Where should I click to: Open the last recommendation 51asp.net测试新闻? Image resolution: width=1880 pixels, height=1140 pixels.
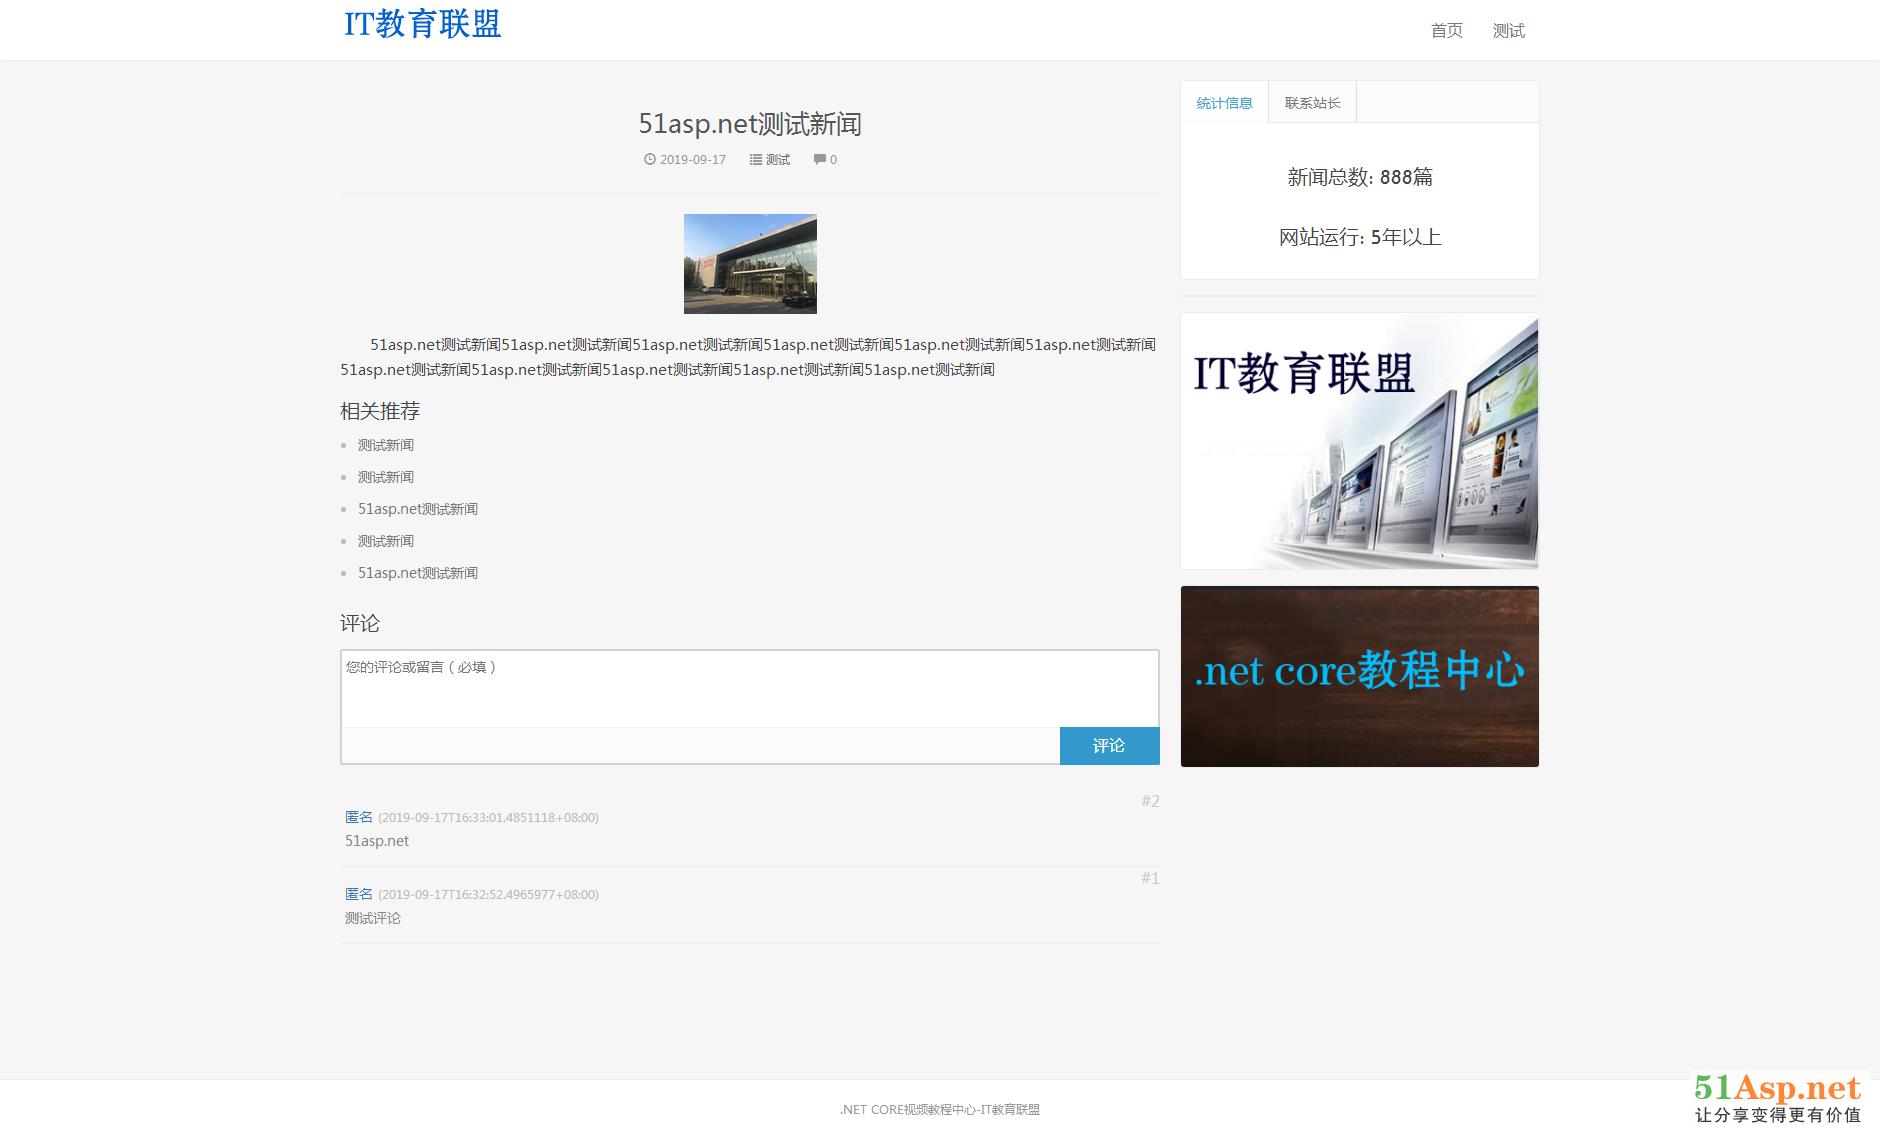click(x=418, y=573)
